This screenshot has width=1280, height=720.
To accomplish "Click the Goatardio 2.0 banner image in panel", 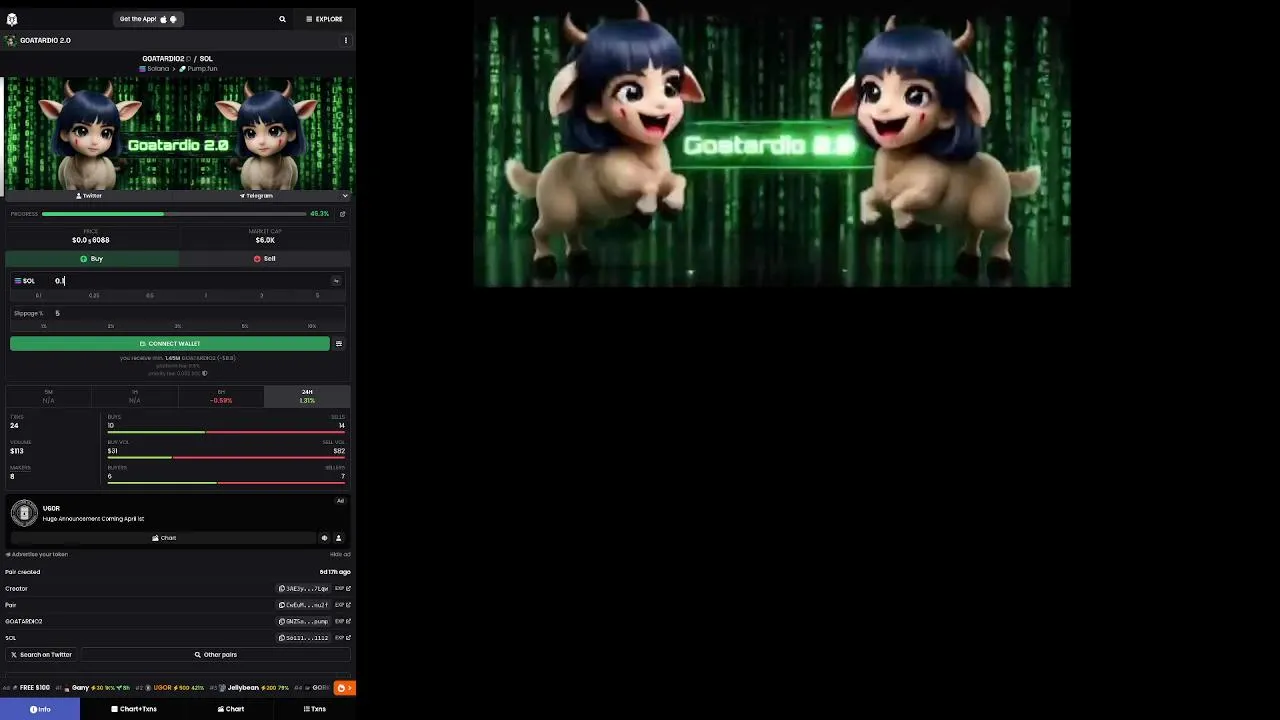I will [179, 133].
